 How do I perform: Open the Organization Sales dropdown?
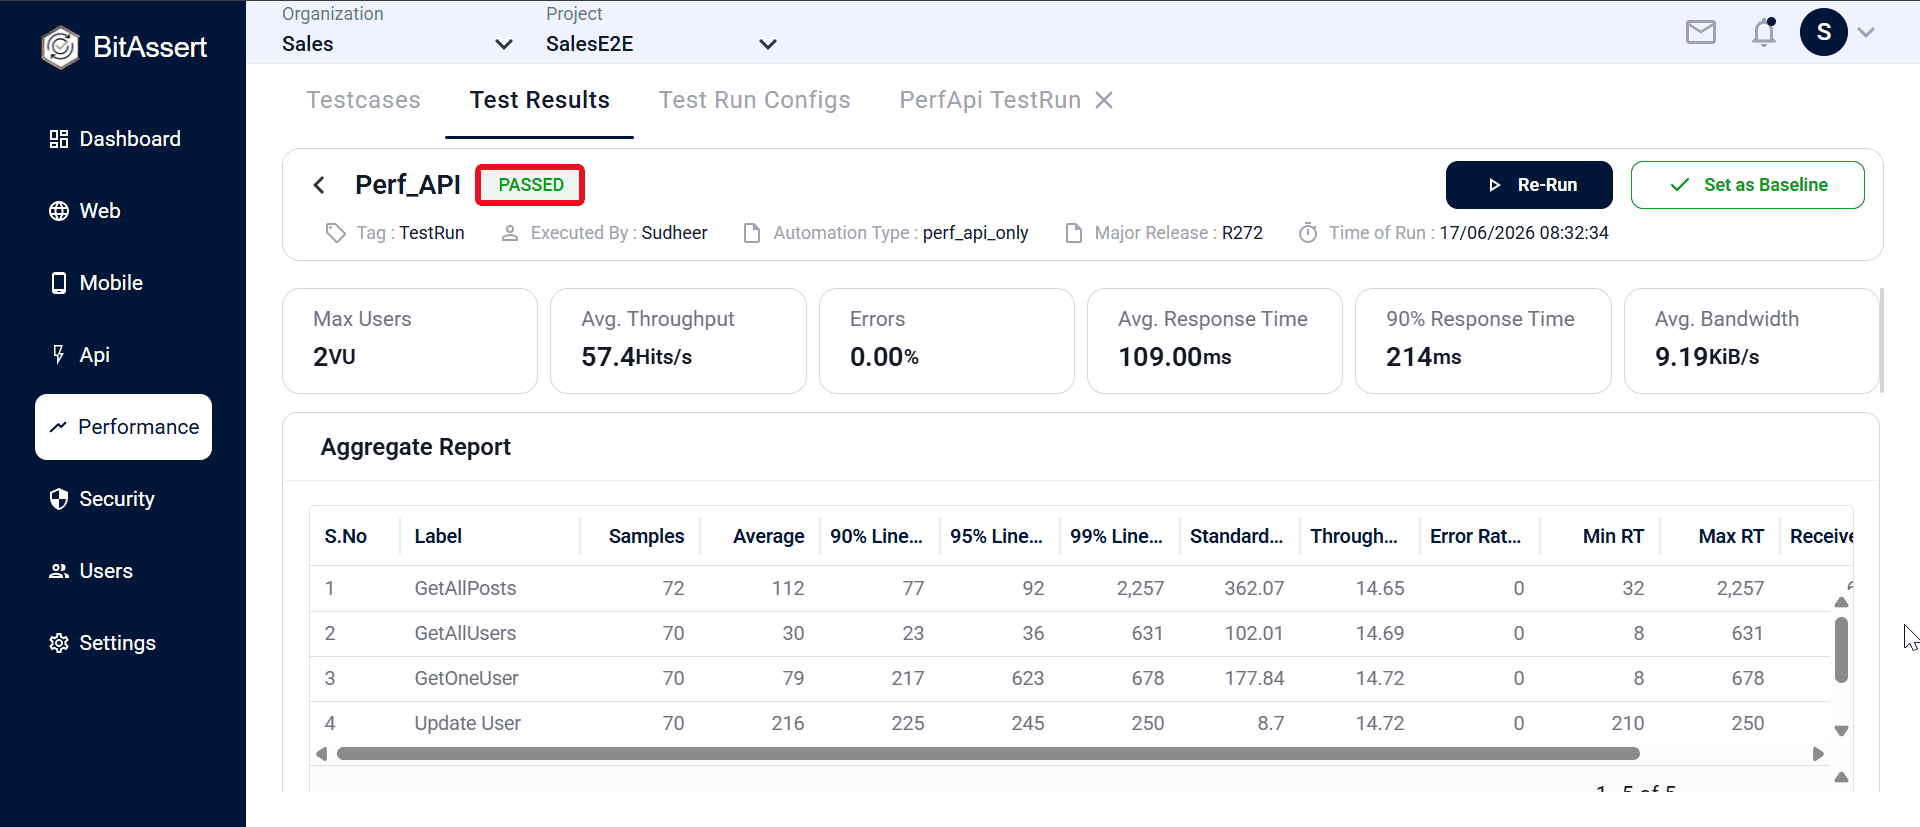pos(397,44)
